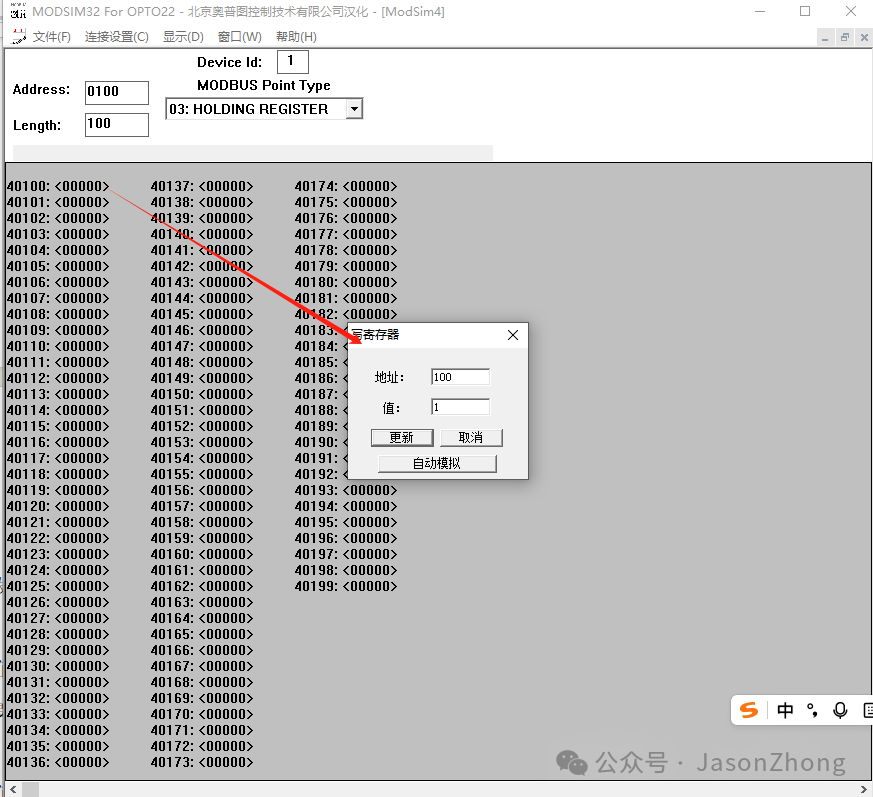
Task: Toggle punctuation mode on the Sogou bar
Action: point(812,710)
